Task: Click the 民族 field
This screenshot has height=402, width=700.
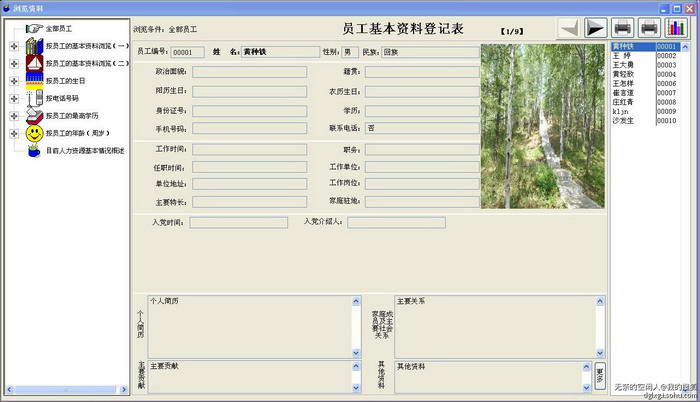Action: click(x=430, y=52)
